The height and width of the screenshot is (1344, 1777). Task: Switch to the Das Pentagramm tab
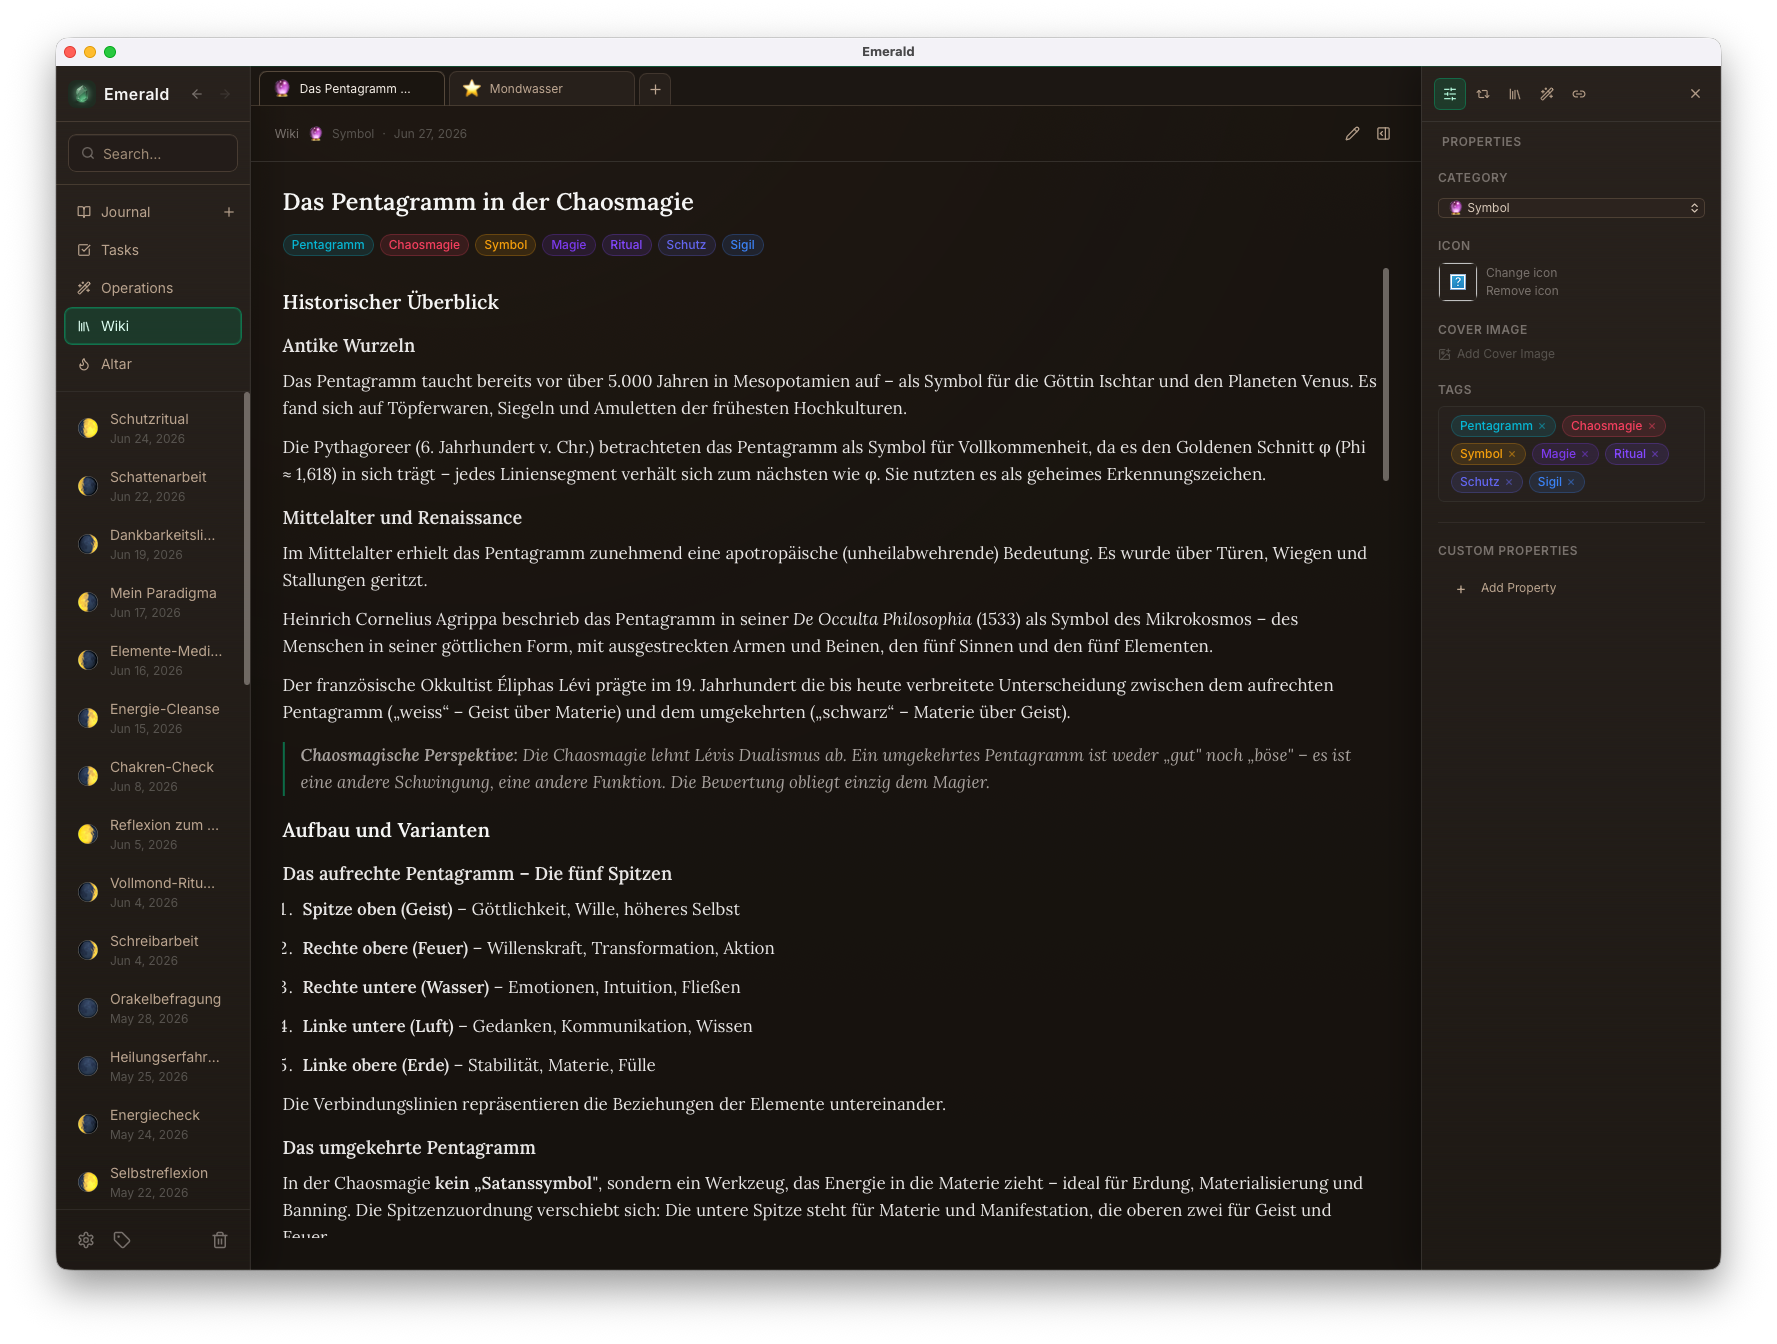352,89
